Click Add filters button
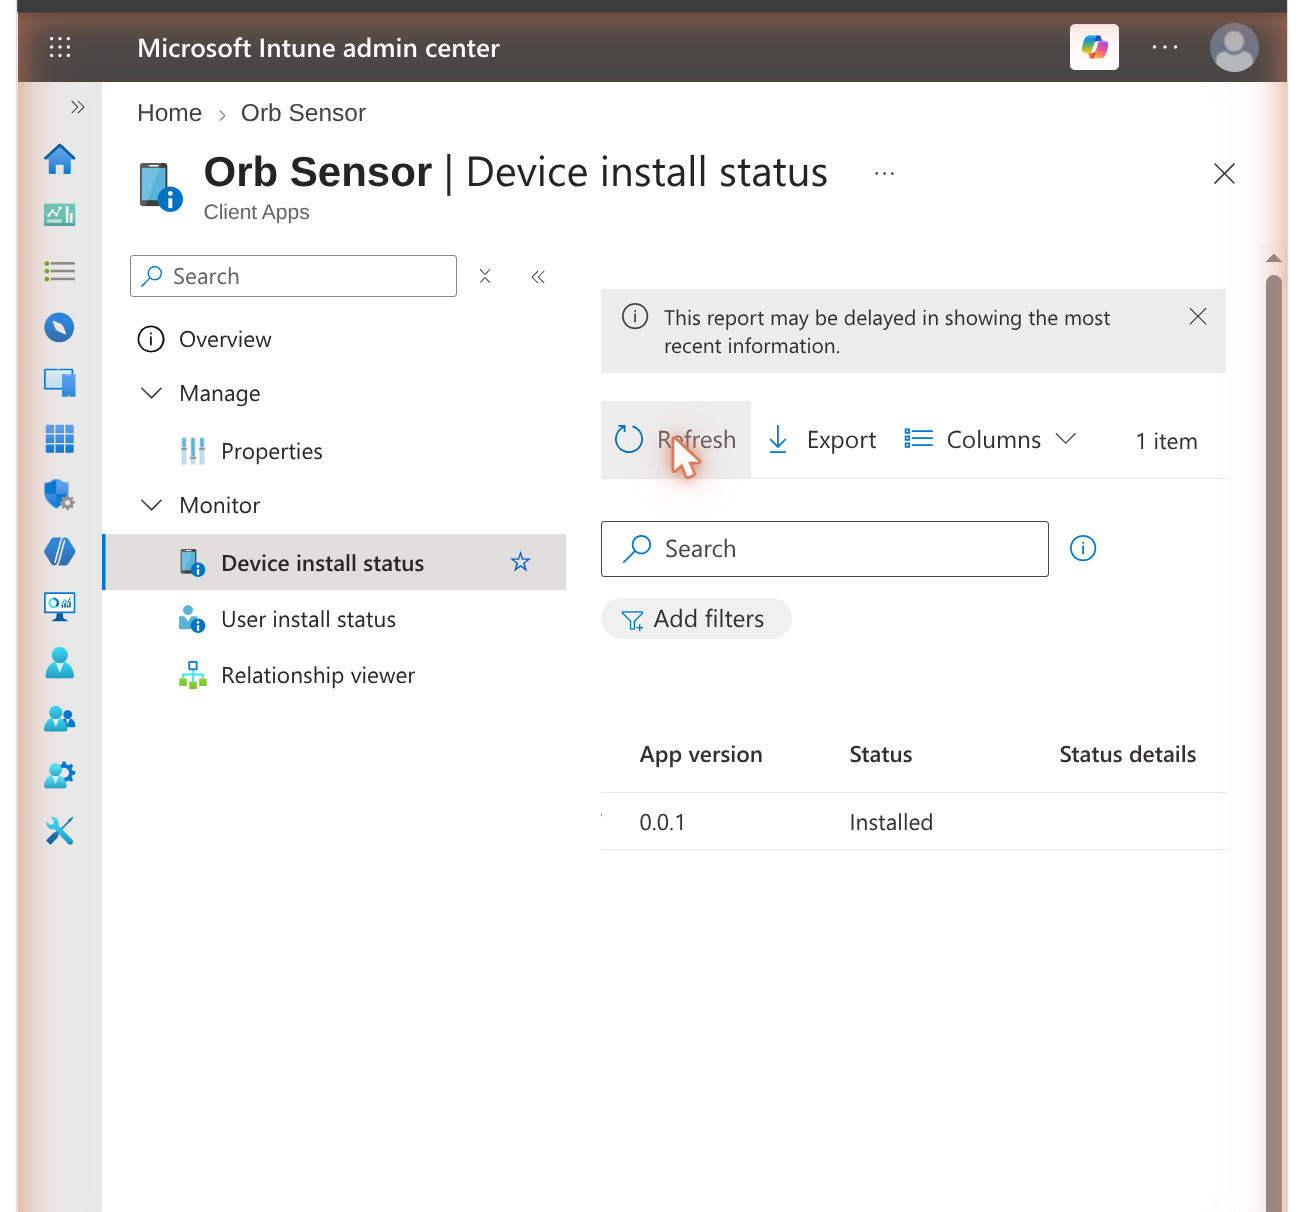The image size is (1304, 1212). coord(696,619)
